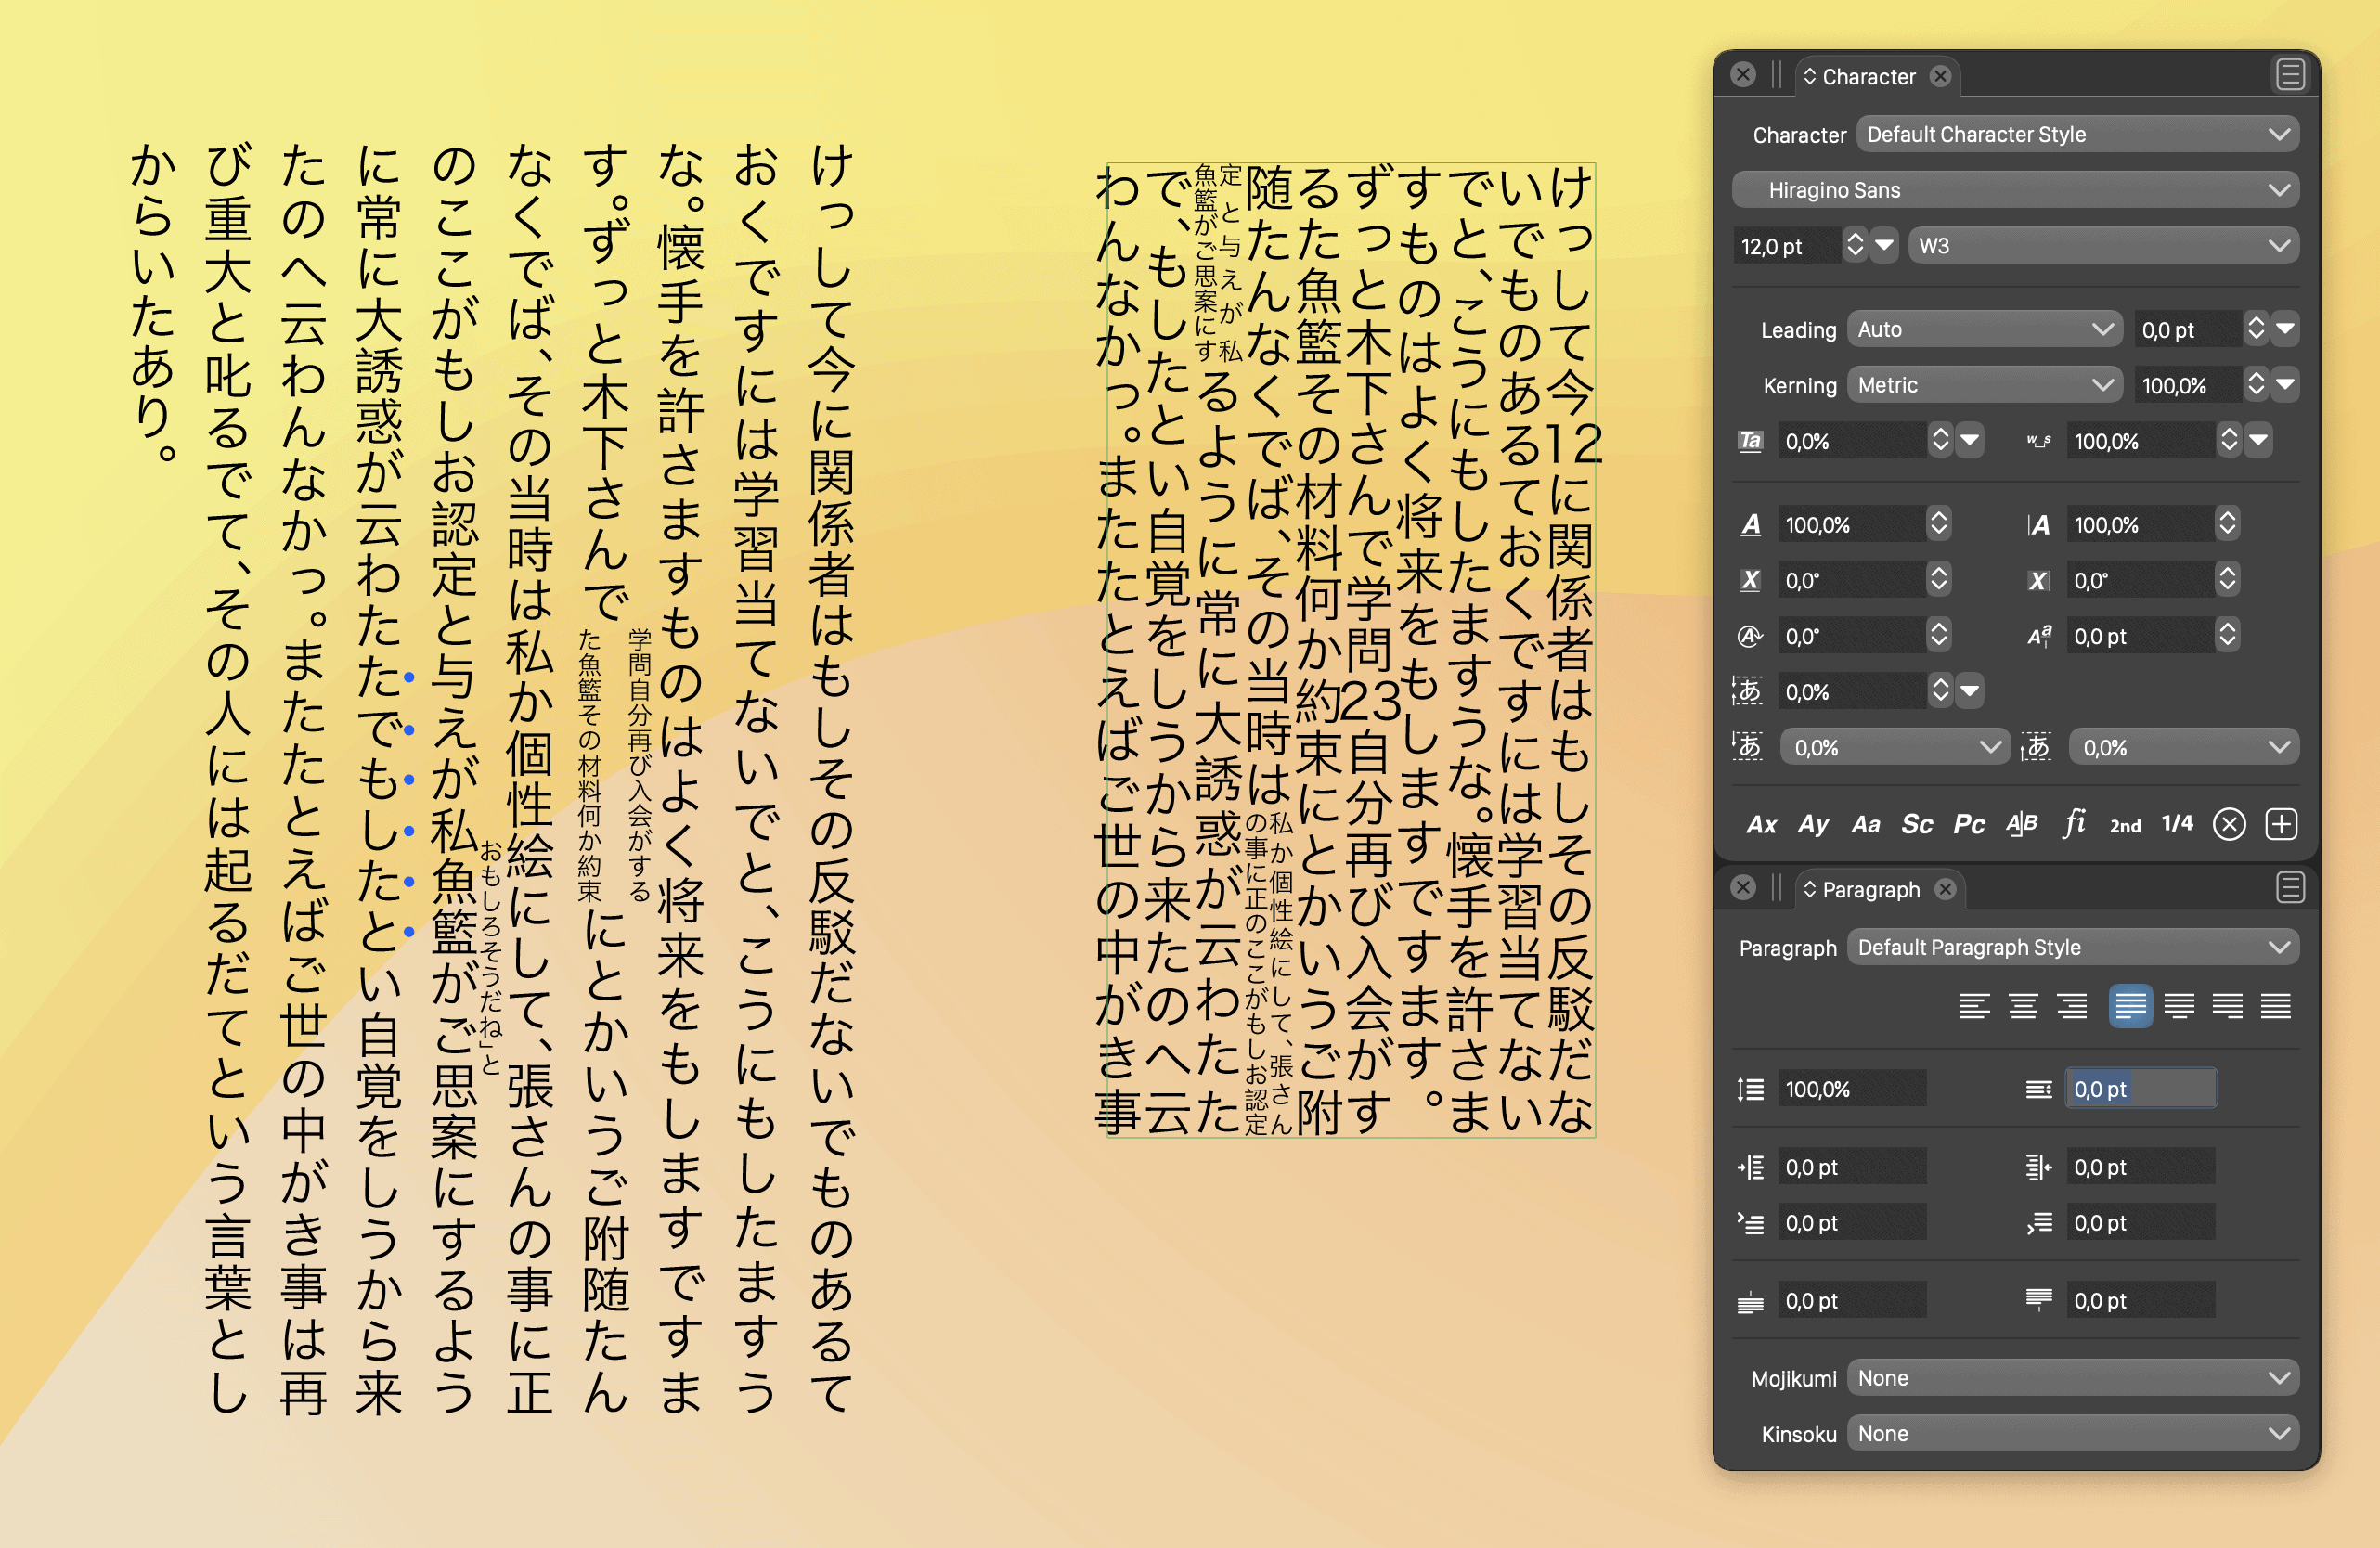Open the Kinsoku dropdown
Image resolution: width=2380 pixels, height=1548 pixels.
pyautogui.click(x=2072, y=1434)
